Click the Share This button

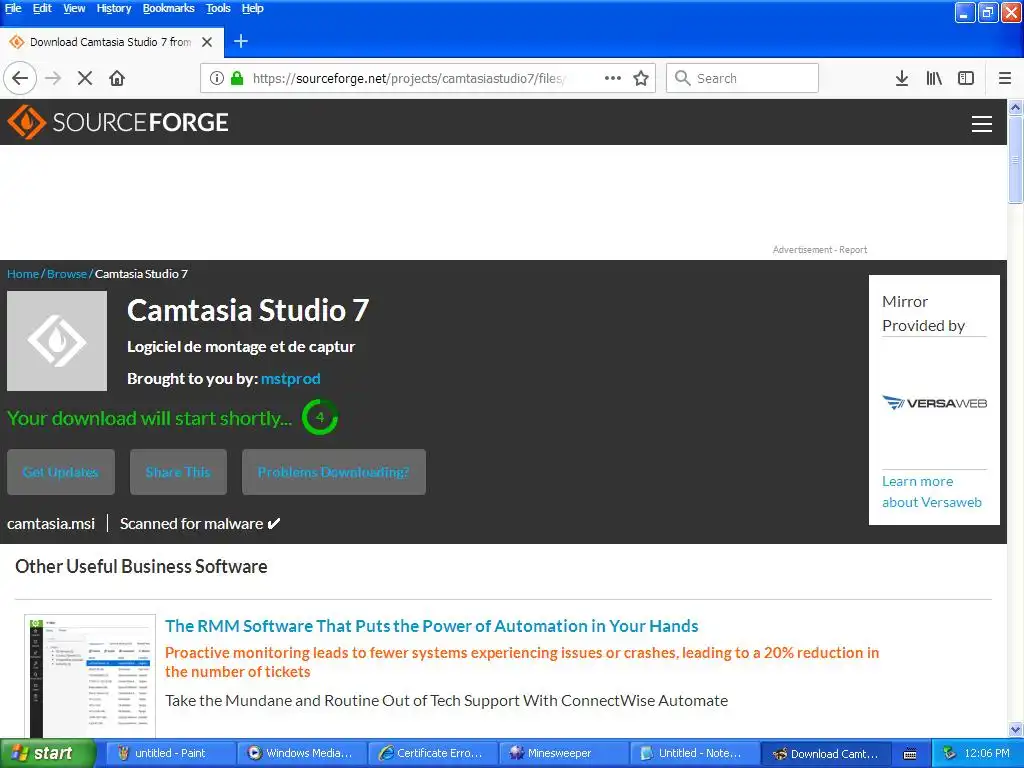click(x=178, y=472)
